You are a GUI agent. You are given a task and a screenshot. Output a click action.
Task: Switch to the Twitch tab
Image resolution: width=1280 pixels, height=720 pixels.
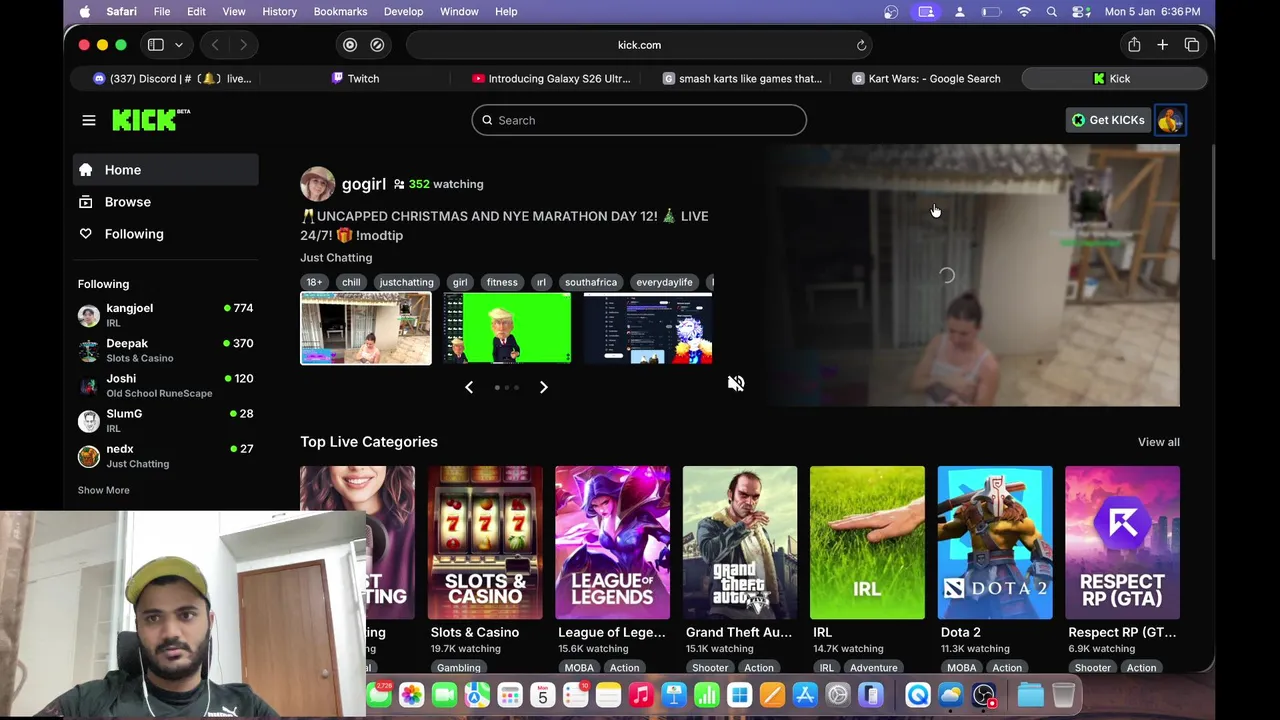click(x=356, y=78)
